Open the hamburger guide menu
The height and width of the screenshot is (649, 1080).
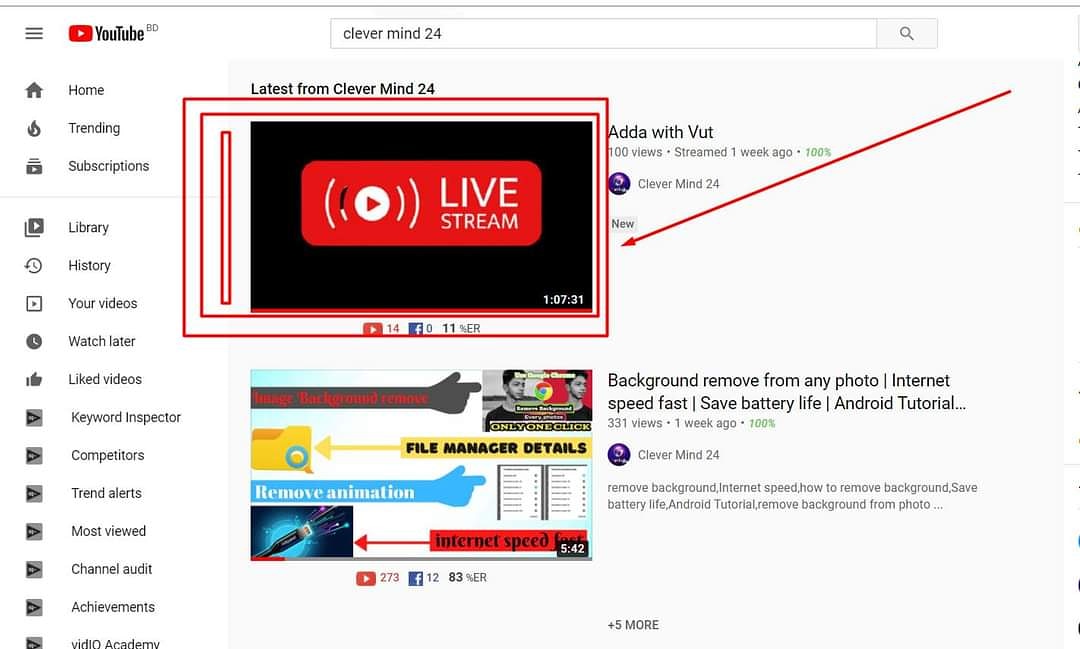coord(34,33)
